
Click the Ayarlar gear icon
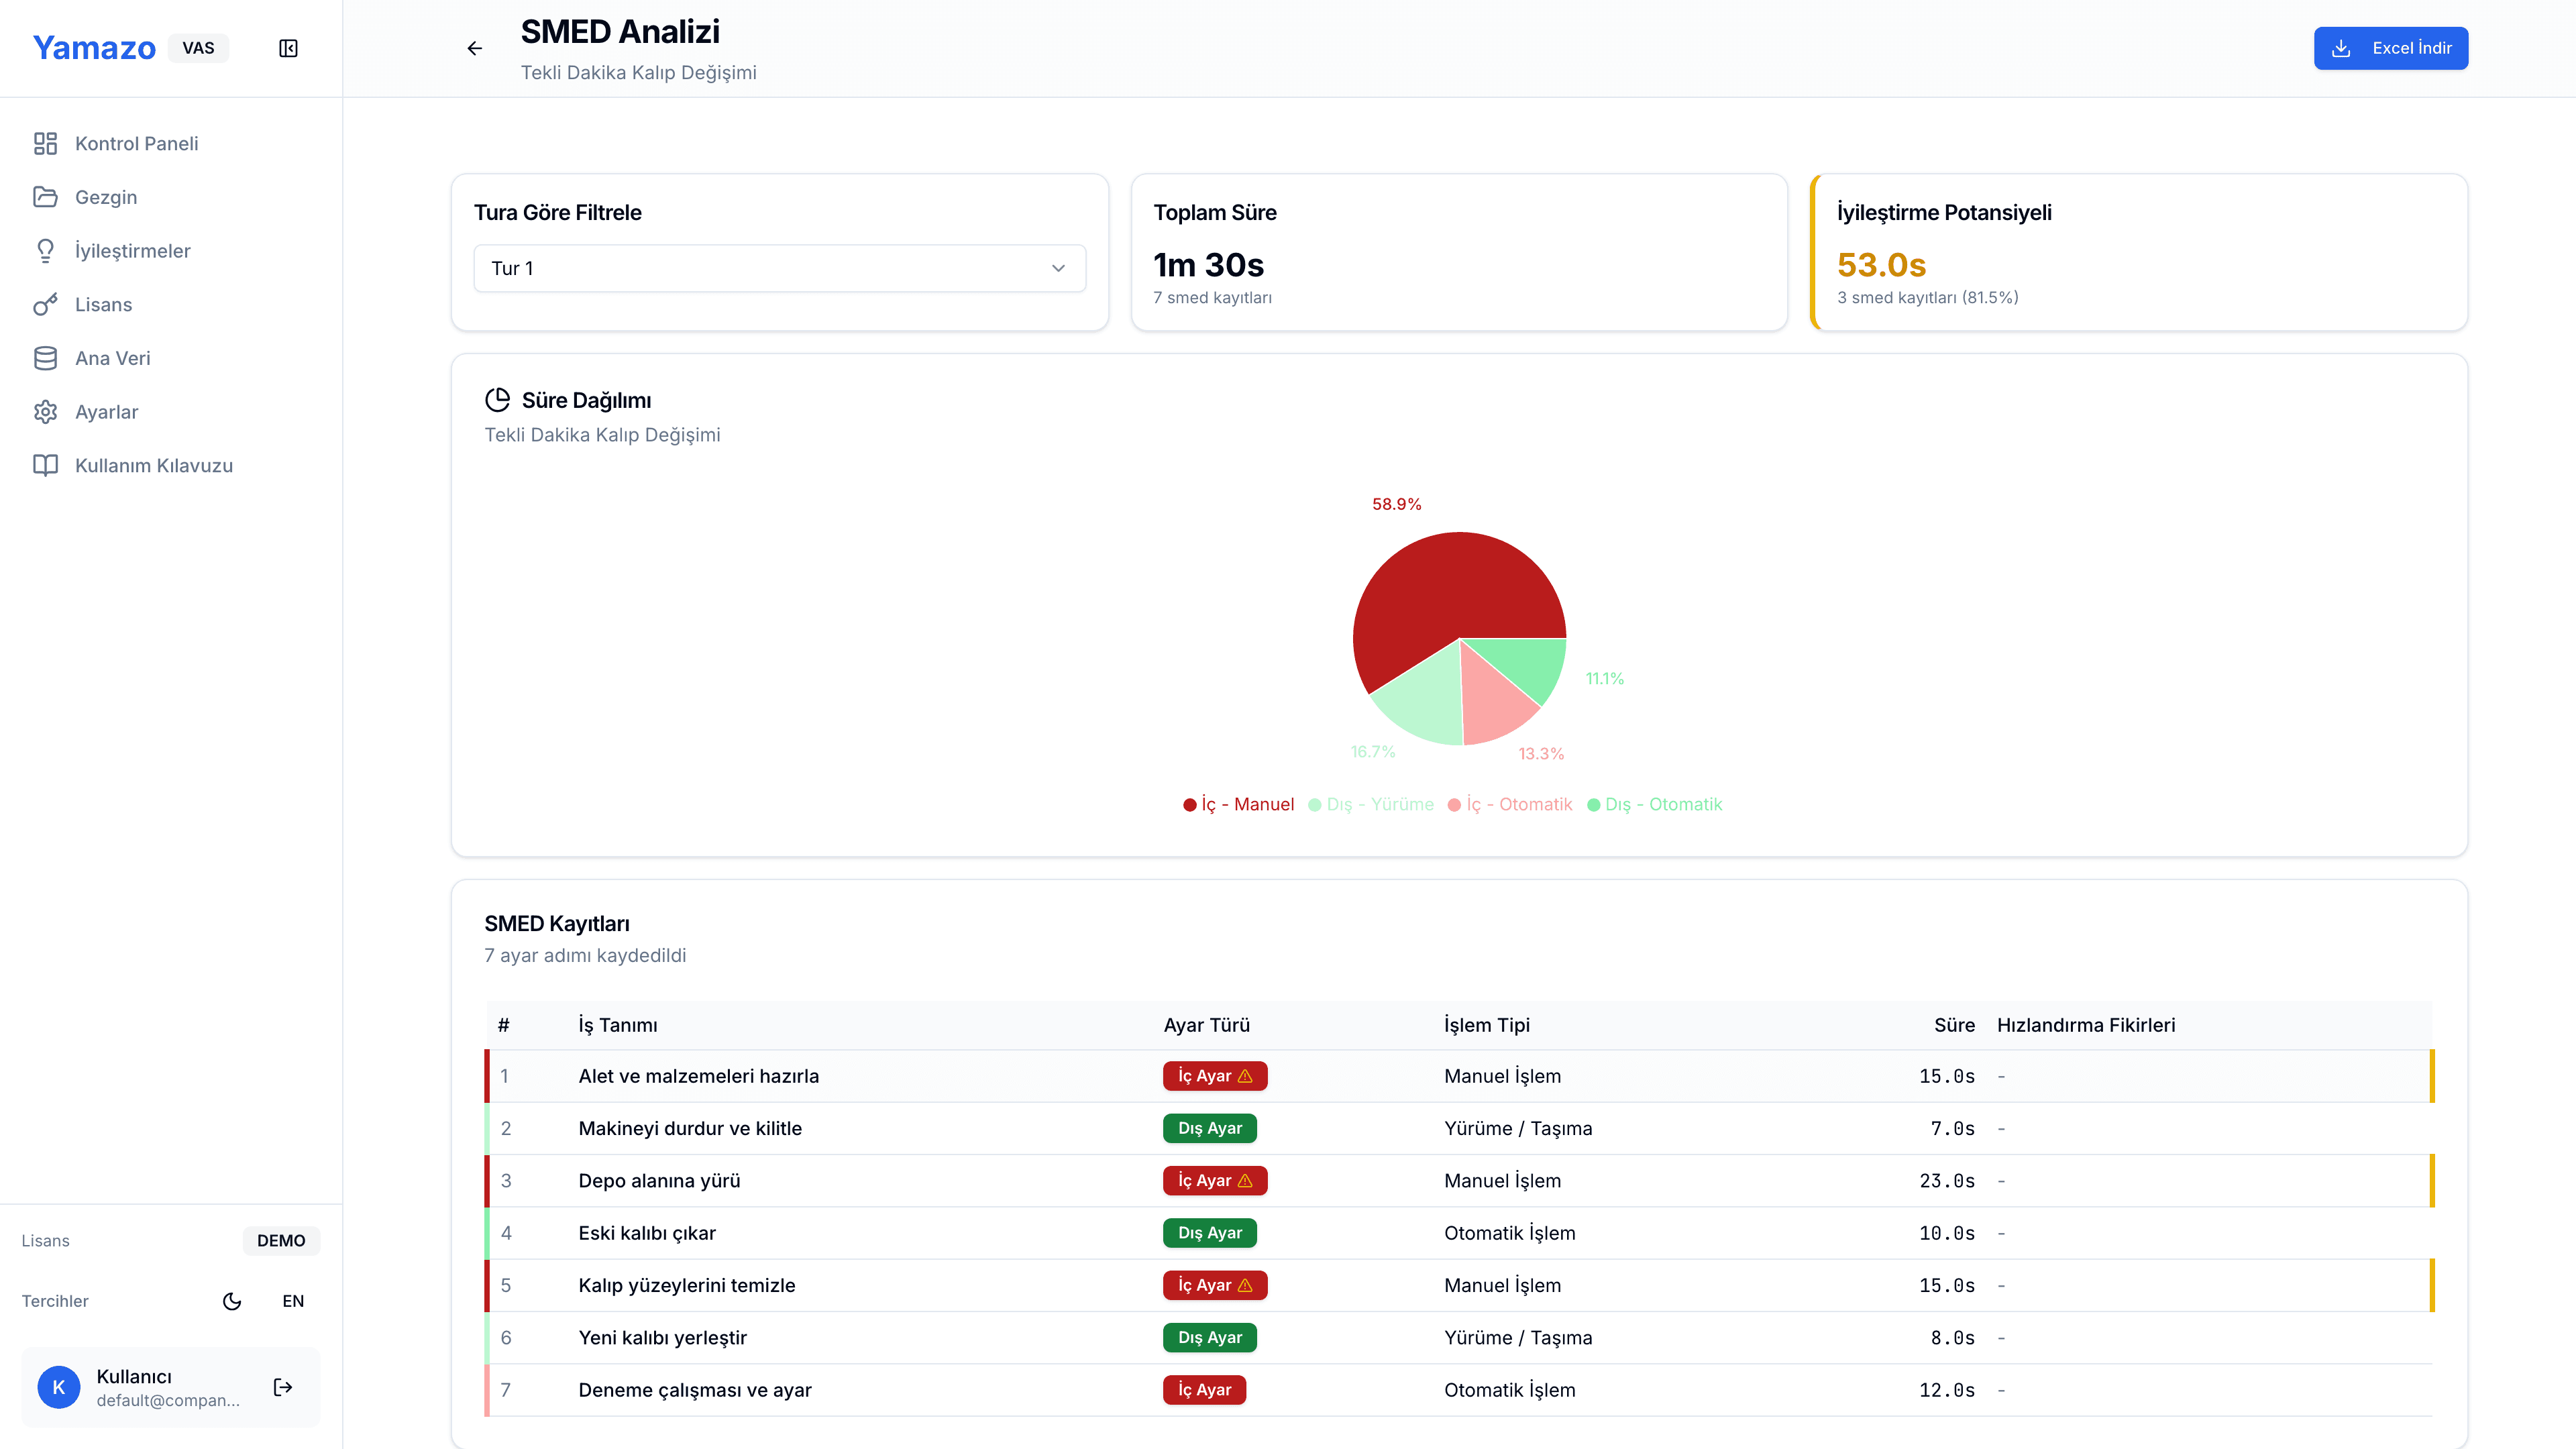coord(45,412)
